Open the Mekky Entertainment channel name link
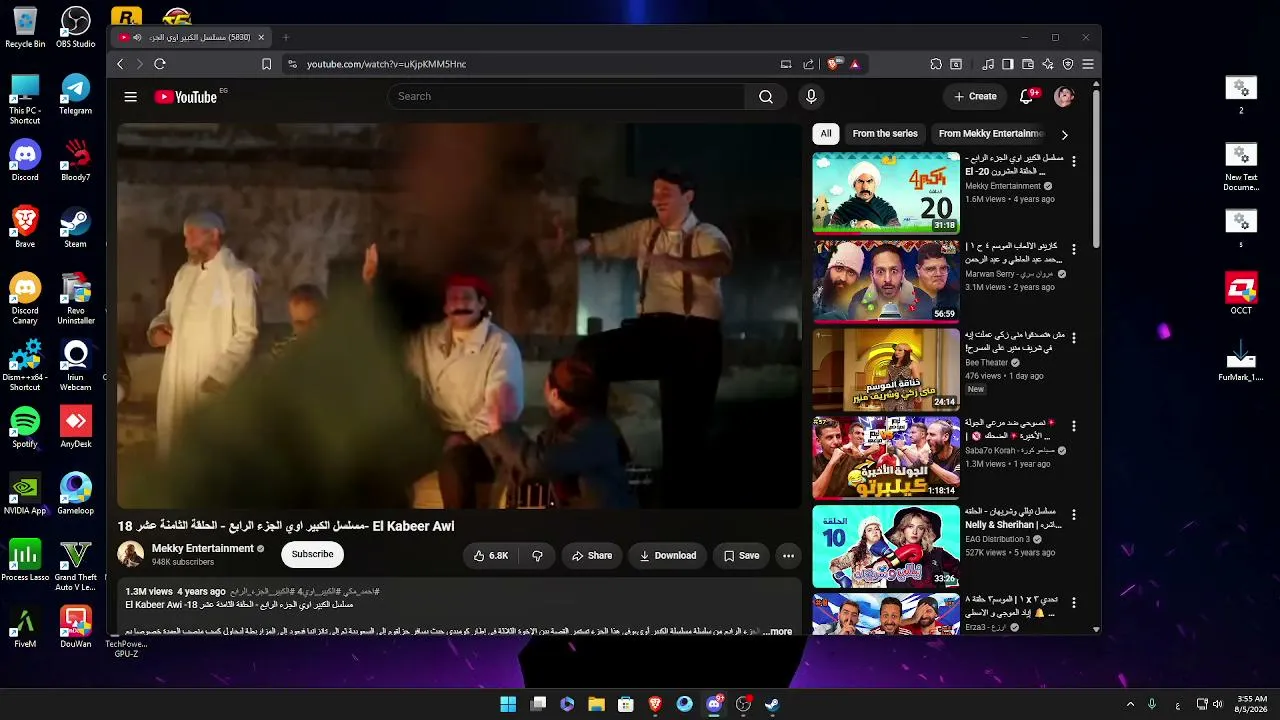The width and height of the screenshot is (1280, 720). pos(203,548)
